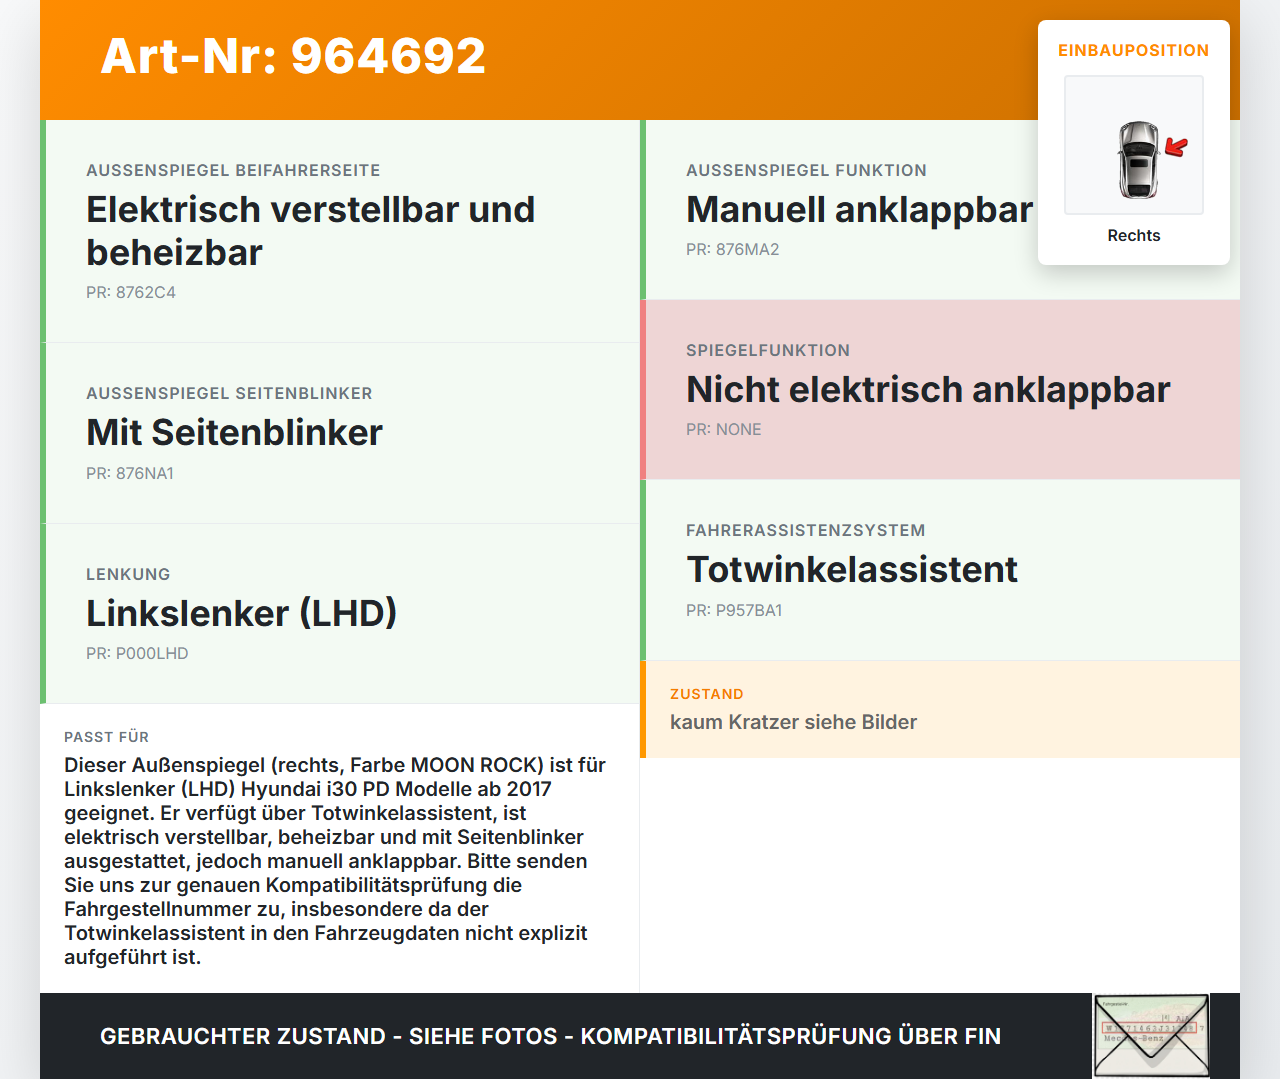Select the red arrow on the car illustration
This screenshot has height=1079, width=1280.
point(1173,148)
